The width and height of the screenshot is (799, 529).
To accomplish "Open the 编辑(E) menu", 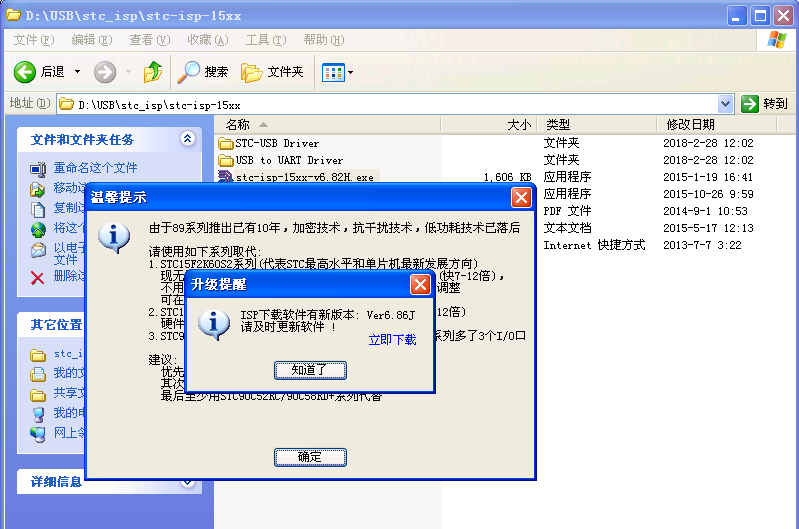I will [92, 40].
